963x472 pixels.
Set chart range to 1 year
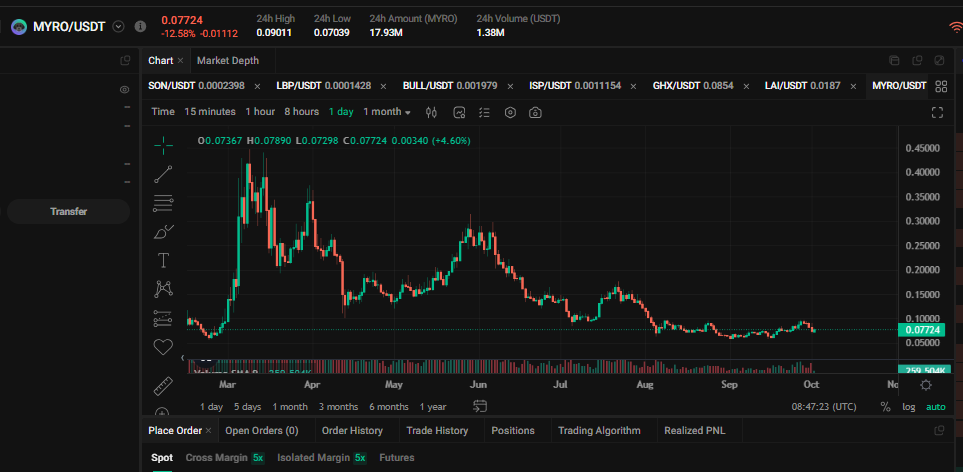pos(433,406)
